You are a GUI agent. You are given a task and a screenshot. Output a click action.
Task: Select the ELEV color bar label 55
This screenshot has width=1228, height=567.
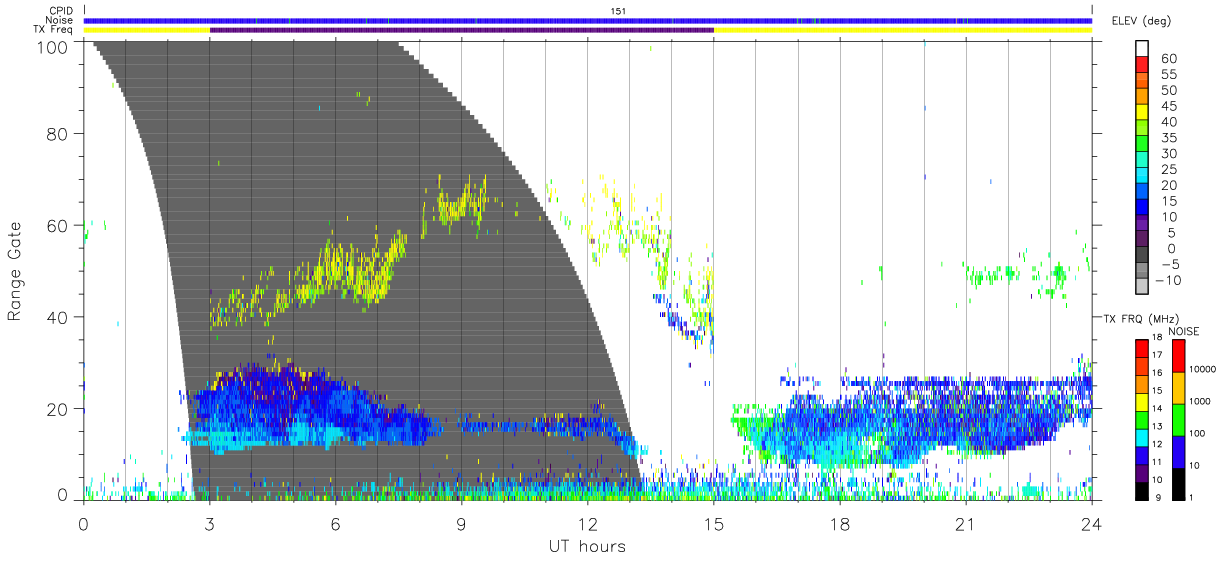[1169, 75]
